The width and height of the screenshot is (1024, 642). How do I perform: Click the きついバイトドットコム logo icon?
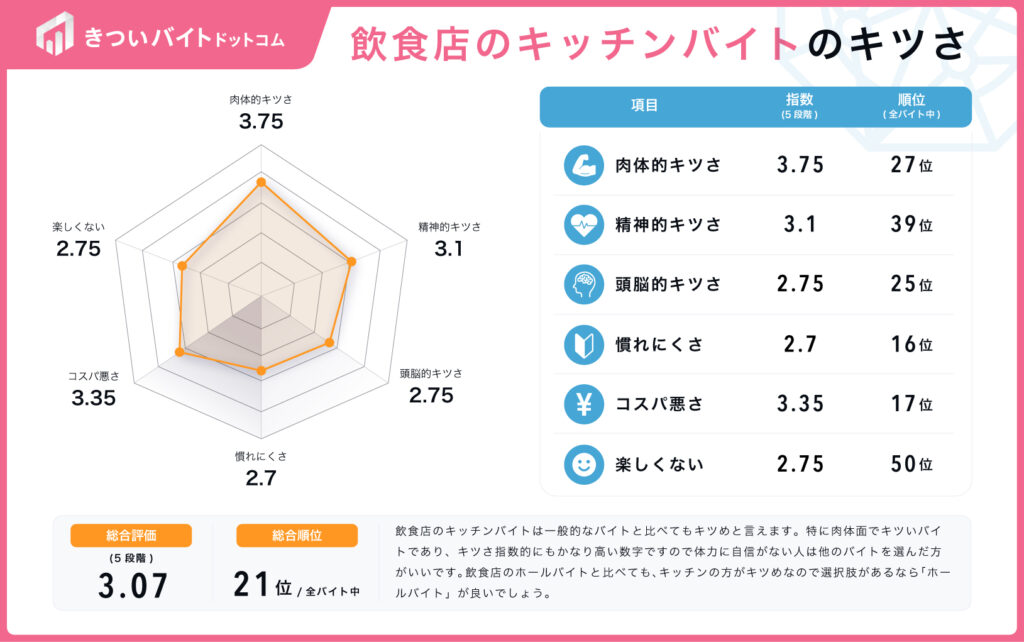tap(54, 34)
